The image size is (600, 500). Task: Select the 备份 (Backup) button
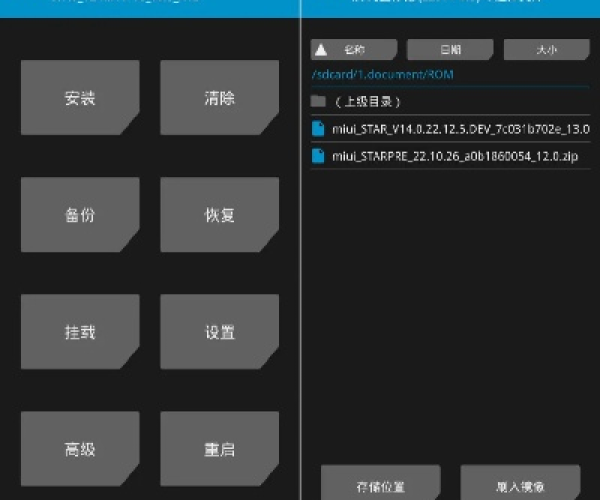pos(80,215)
